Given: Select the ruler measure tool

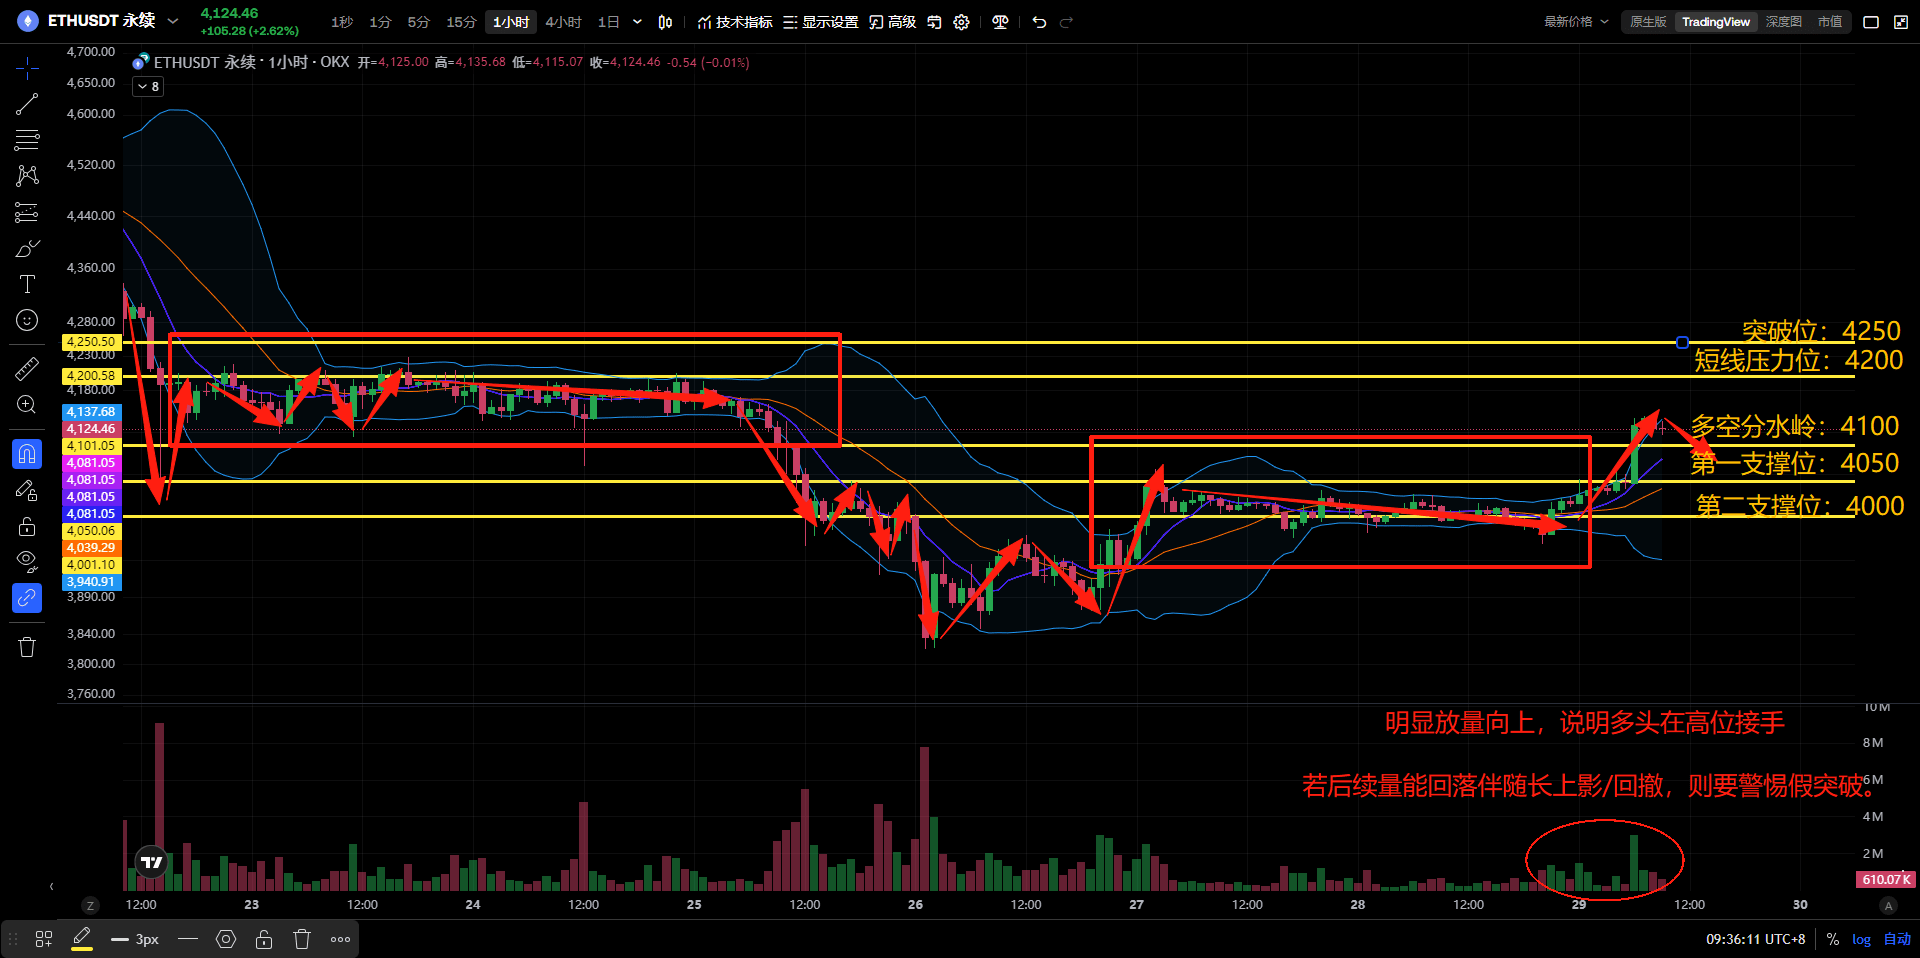Looking at the screenshot, I should (27, 369).
